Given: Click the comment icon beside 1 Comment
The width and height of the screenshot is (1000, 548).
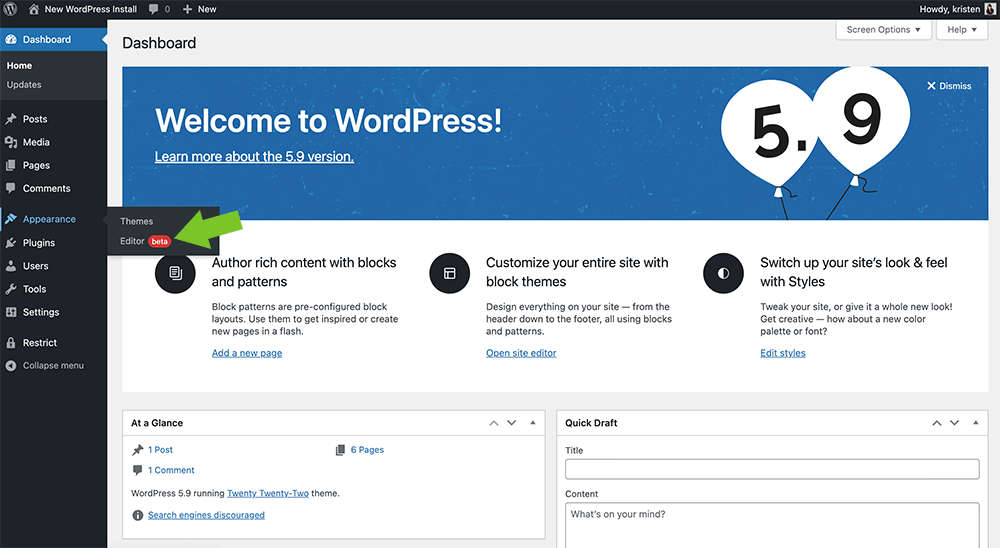Looking at the screenshot, I should 137,470.
